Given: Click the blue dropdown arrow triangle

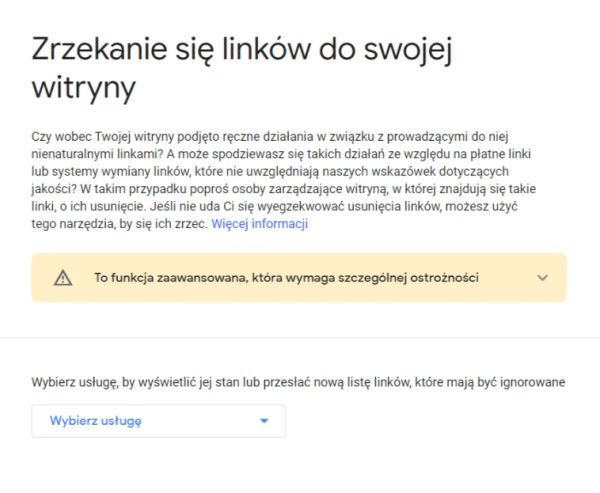Looking at the screenshot, I should [x=264, y=421].
